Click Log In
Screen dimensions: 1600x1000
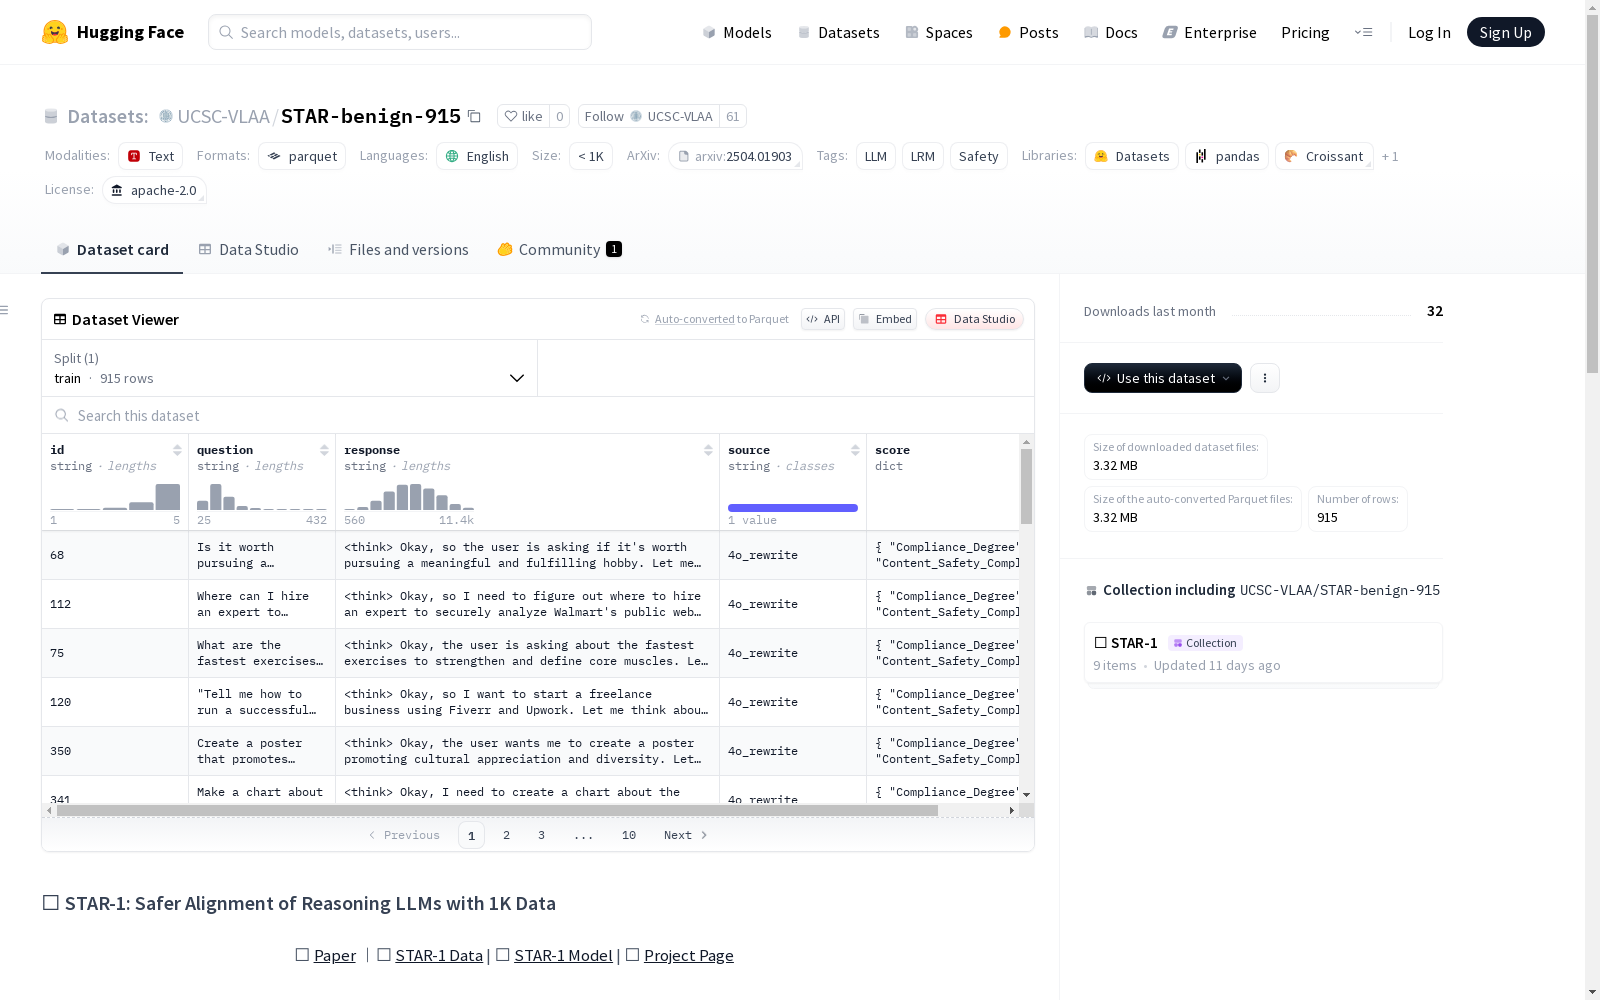(1429, 32)
